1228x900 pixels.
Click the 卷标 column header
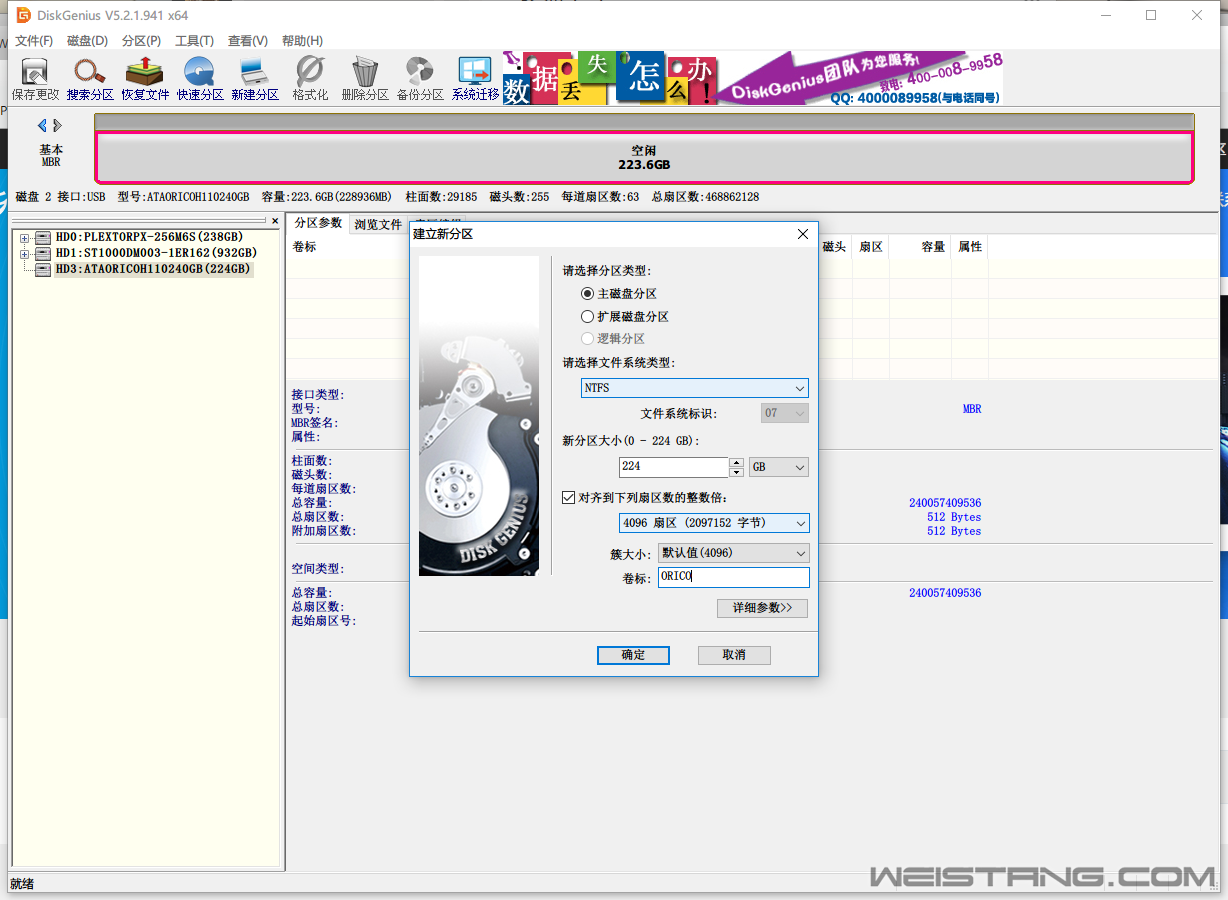coord(305,247)
